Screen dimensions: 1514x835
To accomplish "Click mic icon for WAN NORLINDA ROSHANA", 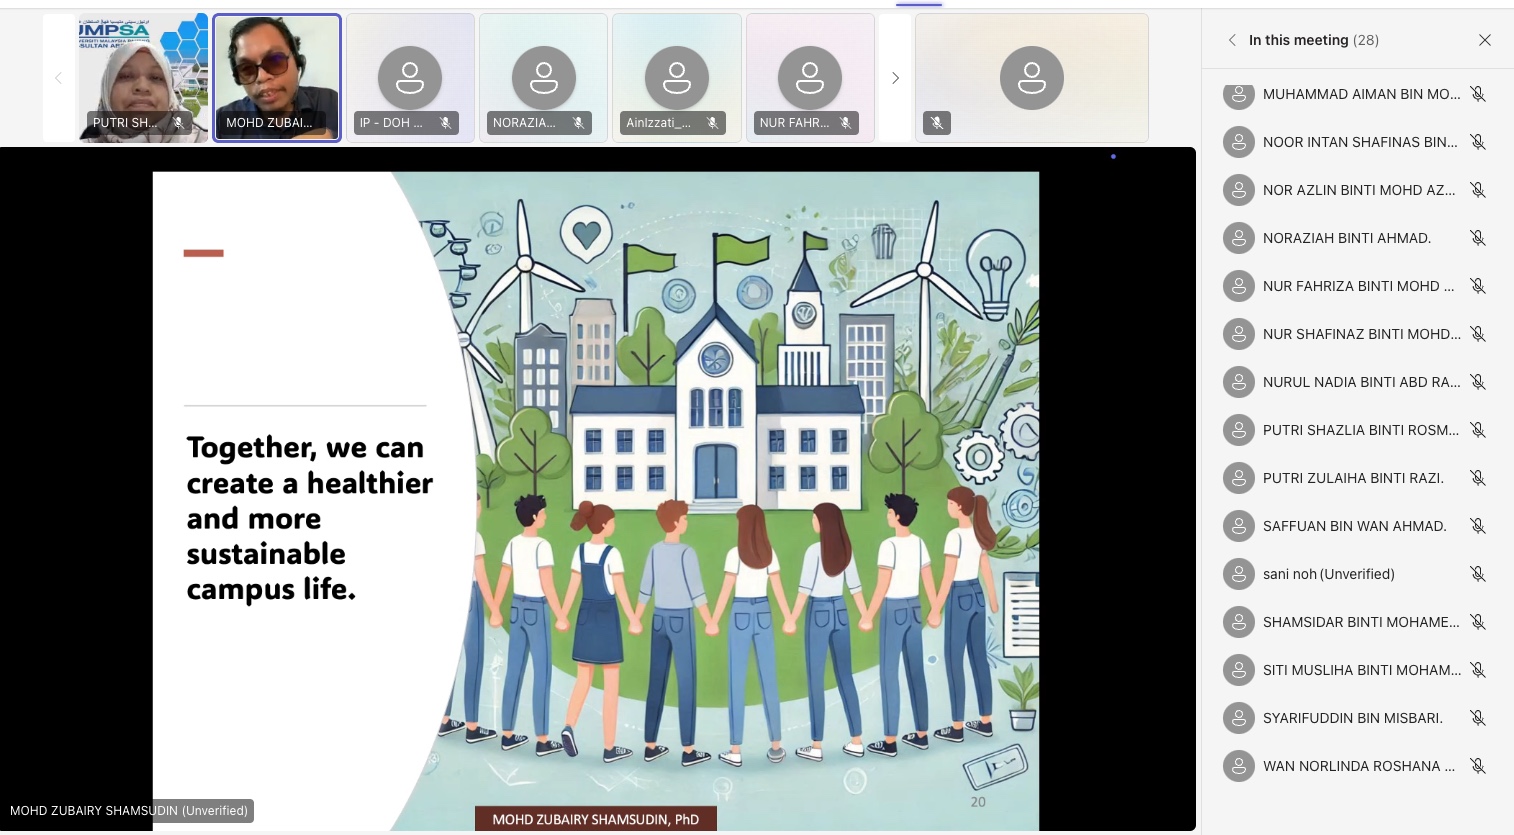I will (1478, 766).
